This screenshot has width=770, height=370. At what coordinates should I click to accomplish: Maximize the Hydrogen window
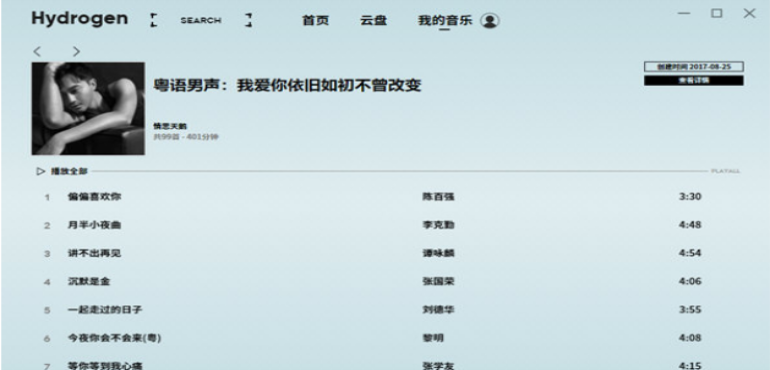717,14
